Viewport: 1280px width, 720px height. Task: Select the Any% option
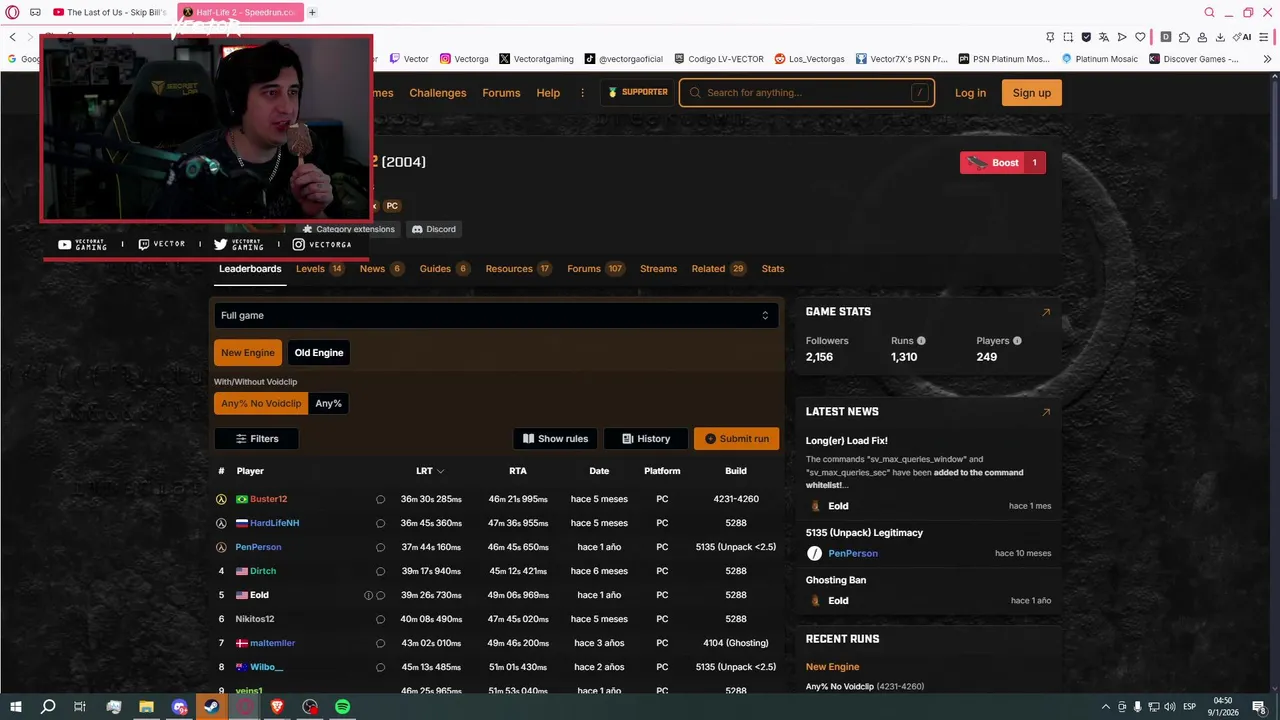coord(329,403)
